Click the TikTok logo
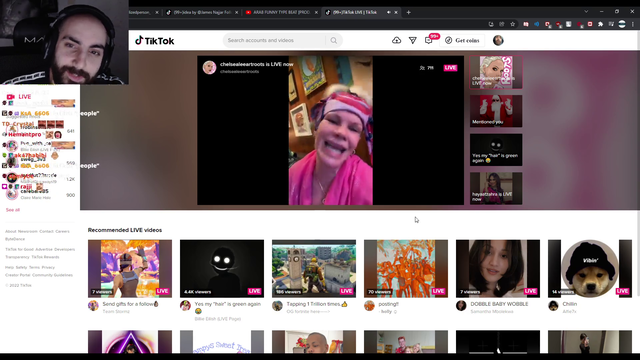The height and width of the screenshot is (360, 640). coord(155,40)
